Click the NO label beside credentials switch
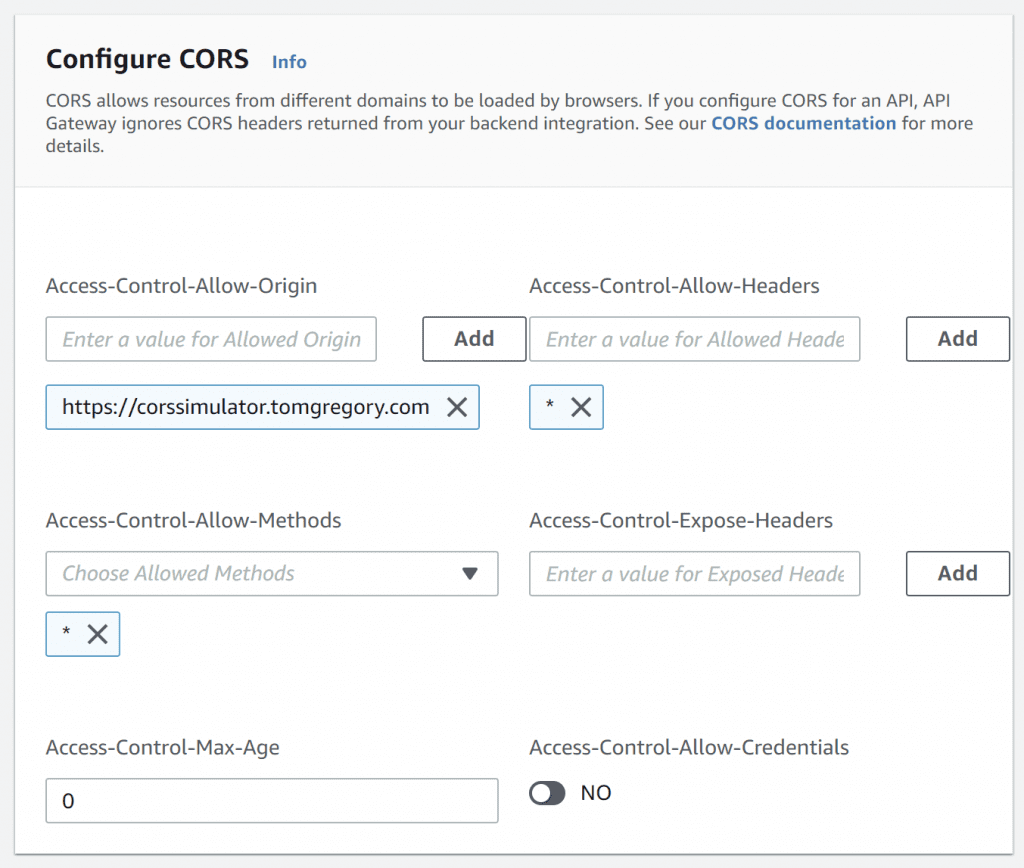 [x=596, y=793]
